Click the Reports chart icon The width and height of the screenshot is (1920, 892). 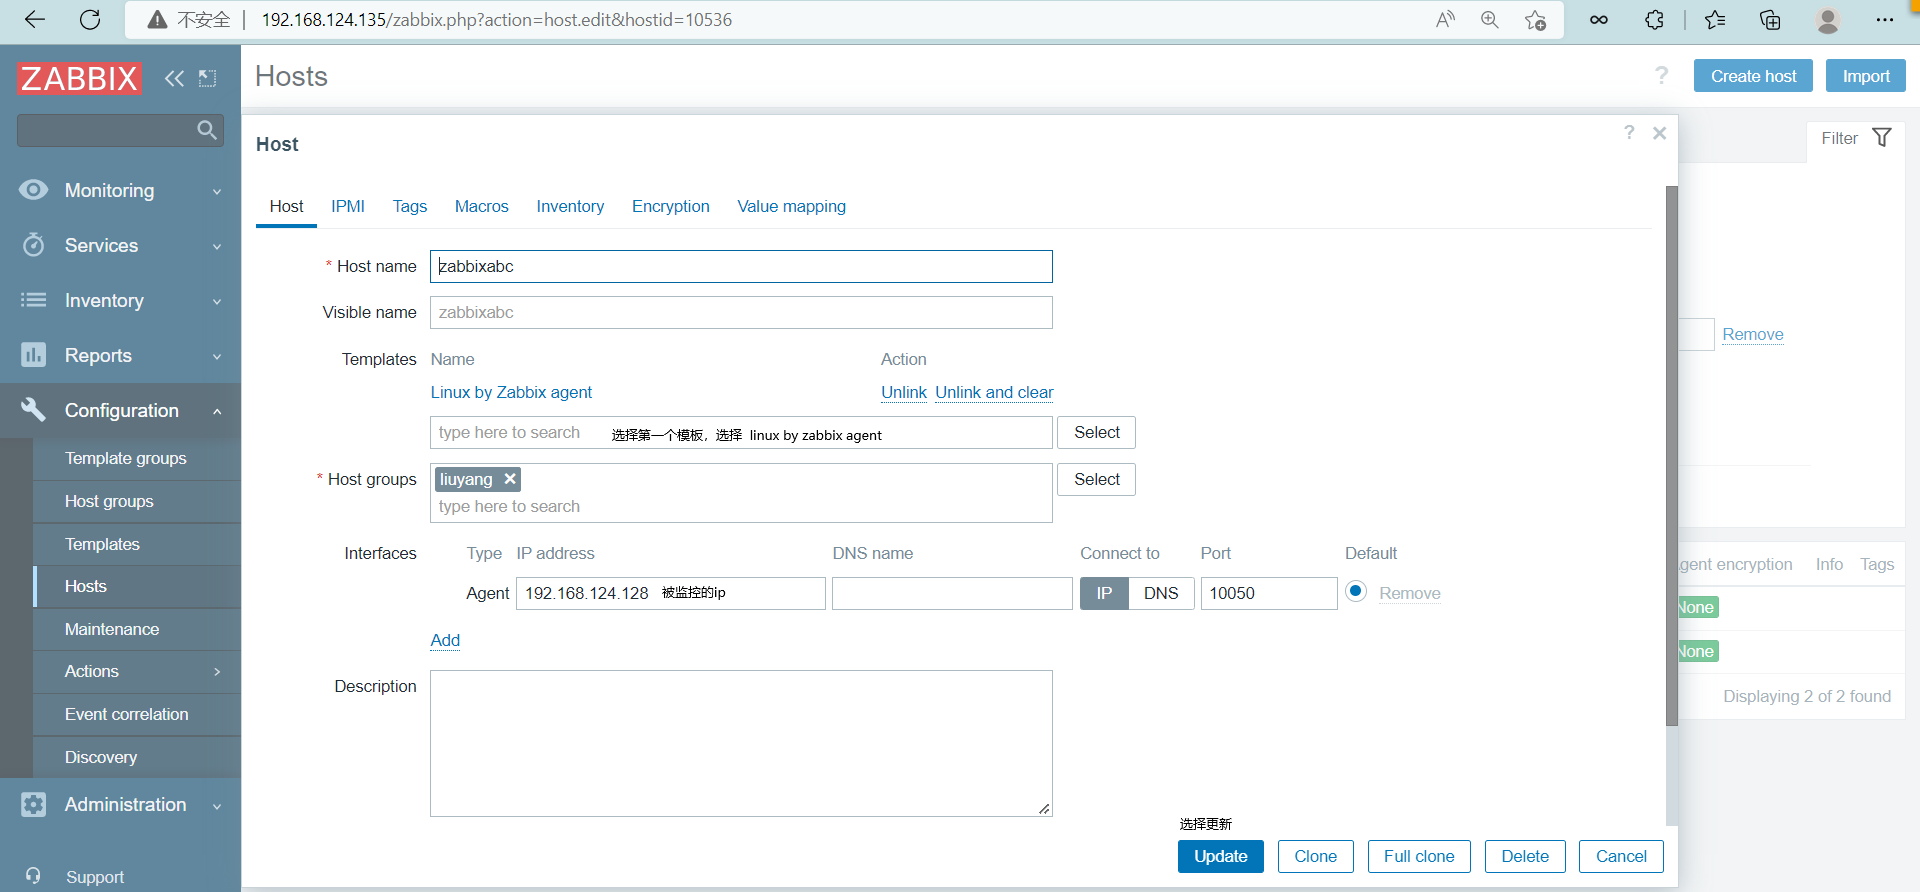click(x=33, y=355)
